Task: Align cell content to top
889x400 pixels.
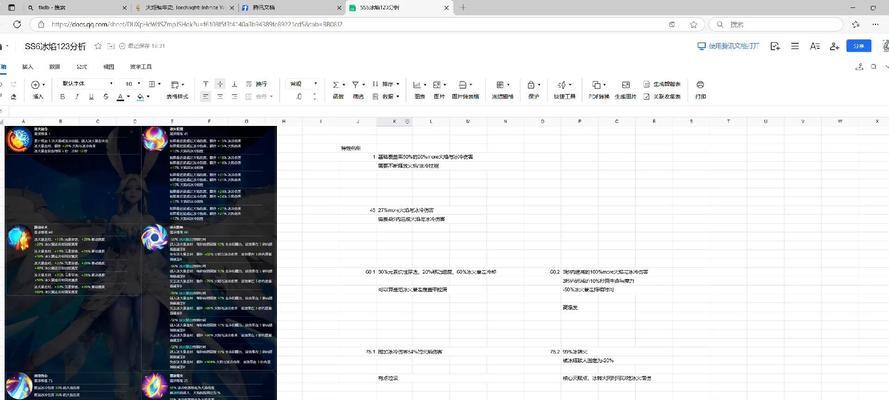Action: (x=205, y=84)
